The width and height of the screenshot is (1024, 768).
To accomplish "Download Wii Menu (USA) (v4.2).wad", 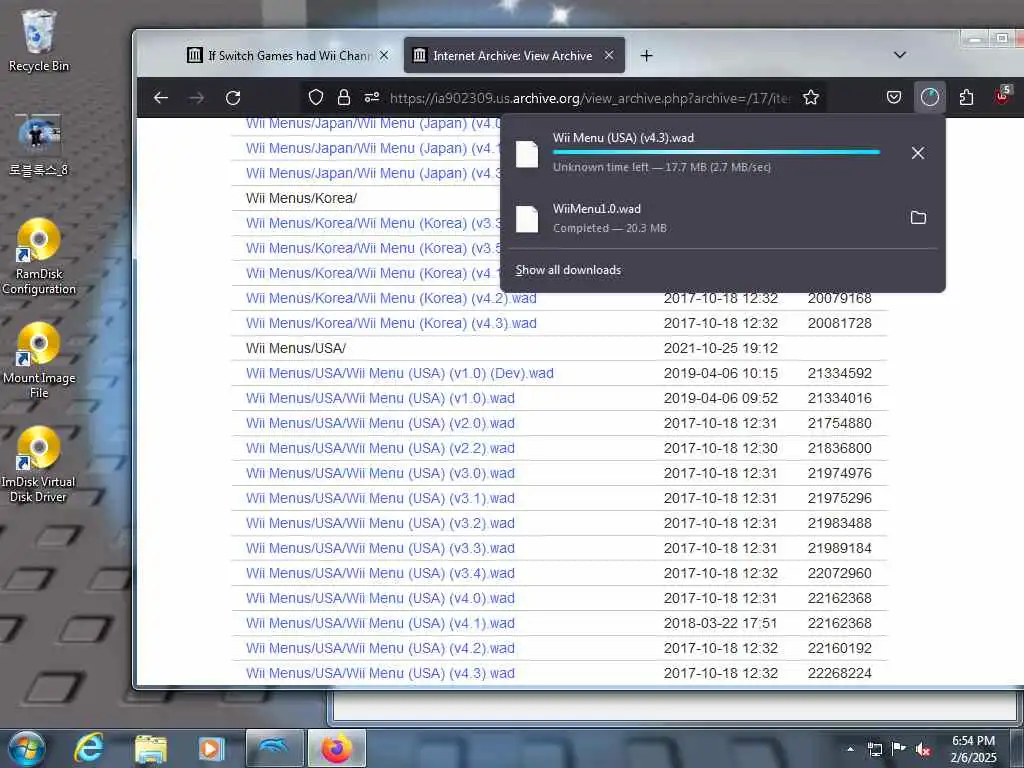I will 380,648.
